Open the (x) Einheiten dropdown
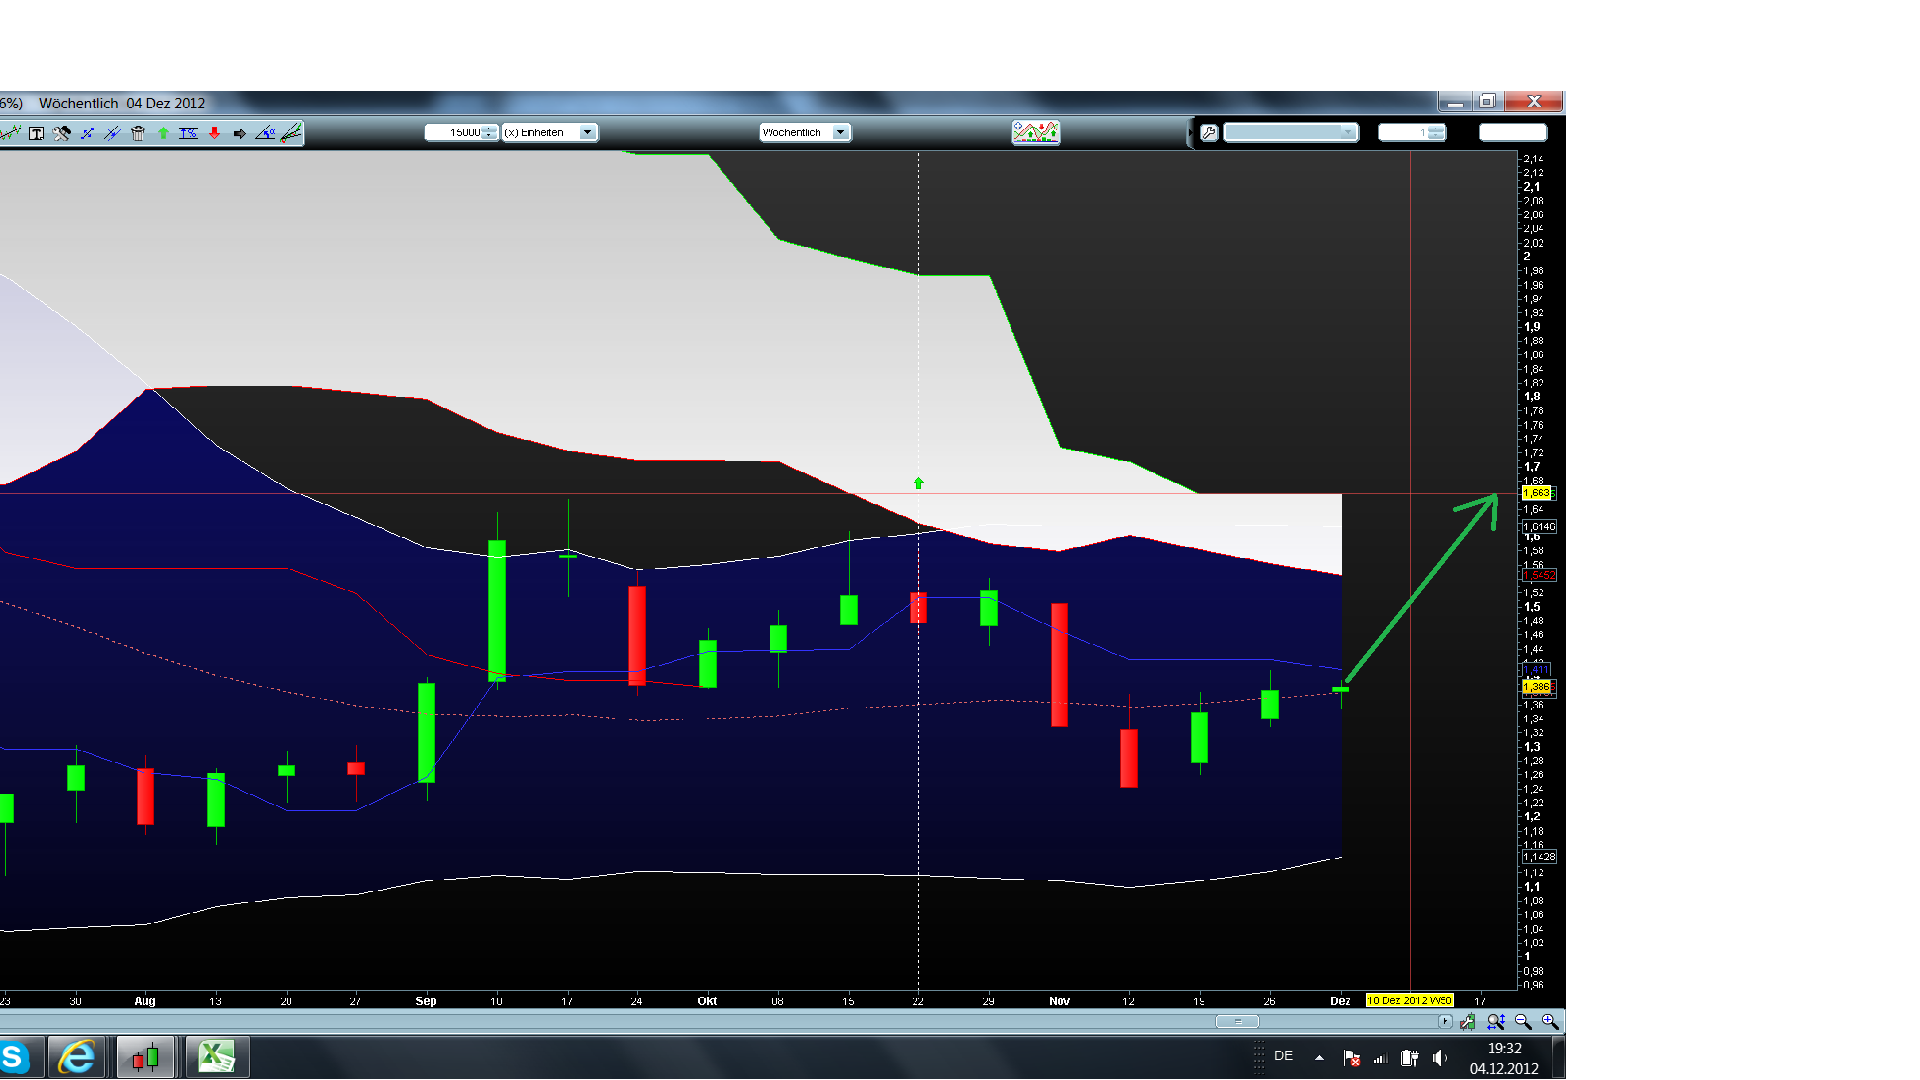1920x1080 pixels. pos(587,132)
